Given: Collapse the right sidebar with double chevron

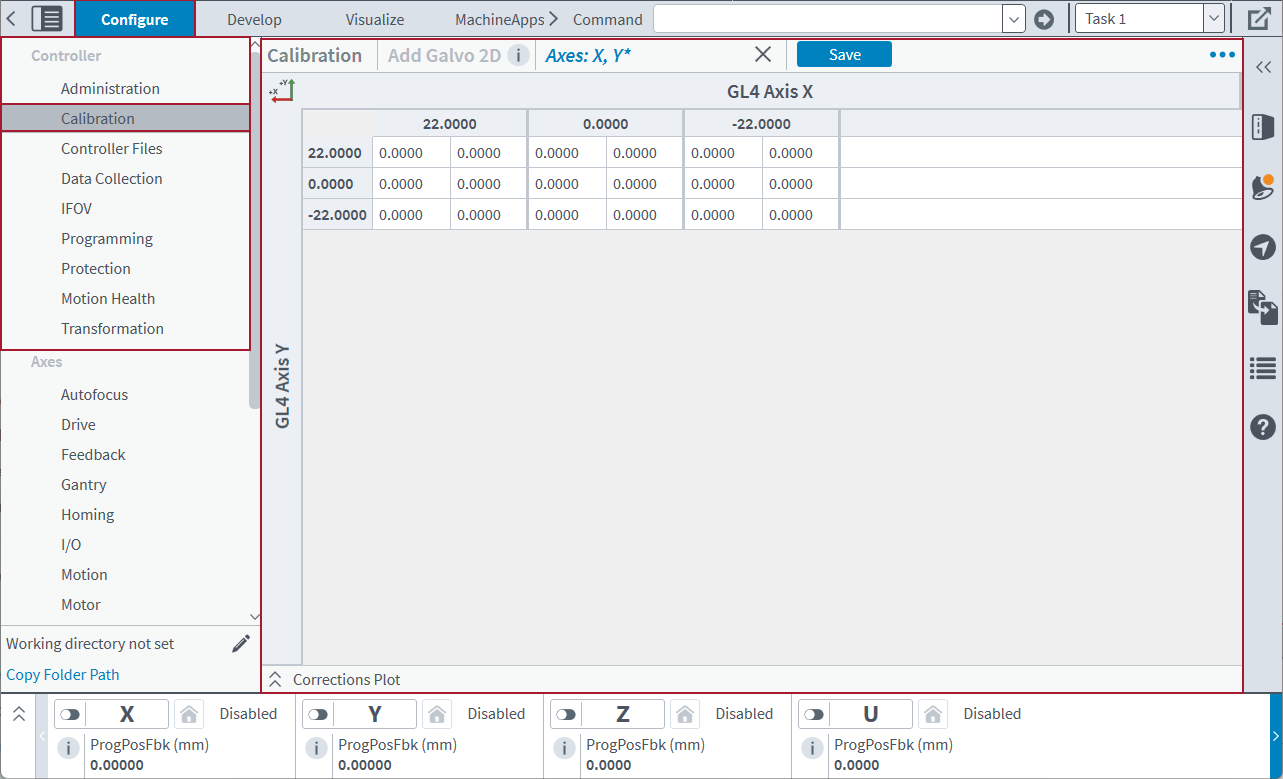Looking at the screenshot, I should 1263,67.
